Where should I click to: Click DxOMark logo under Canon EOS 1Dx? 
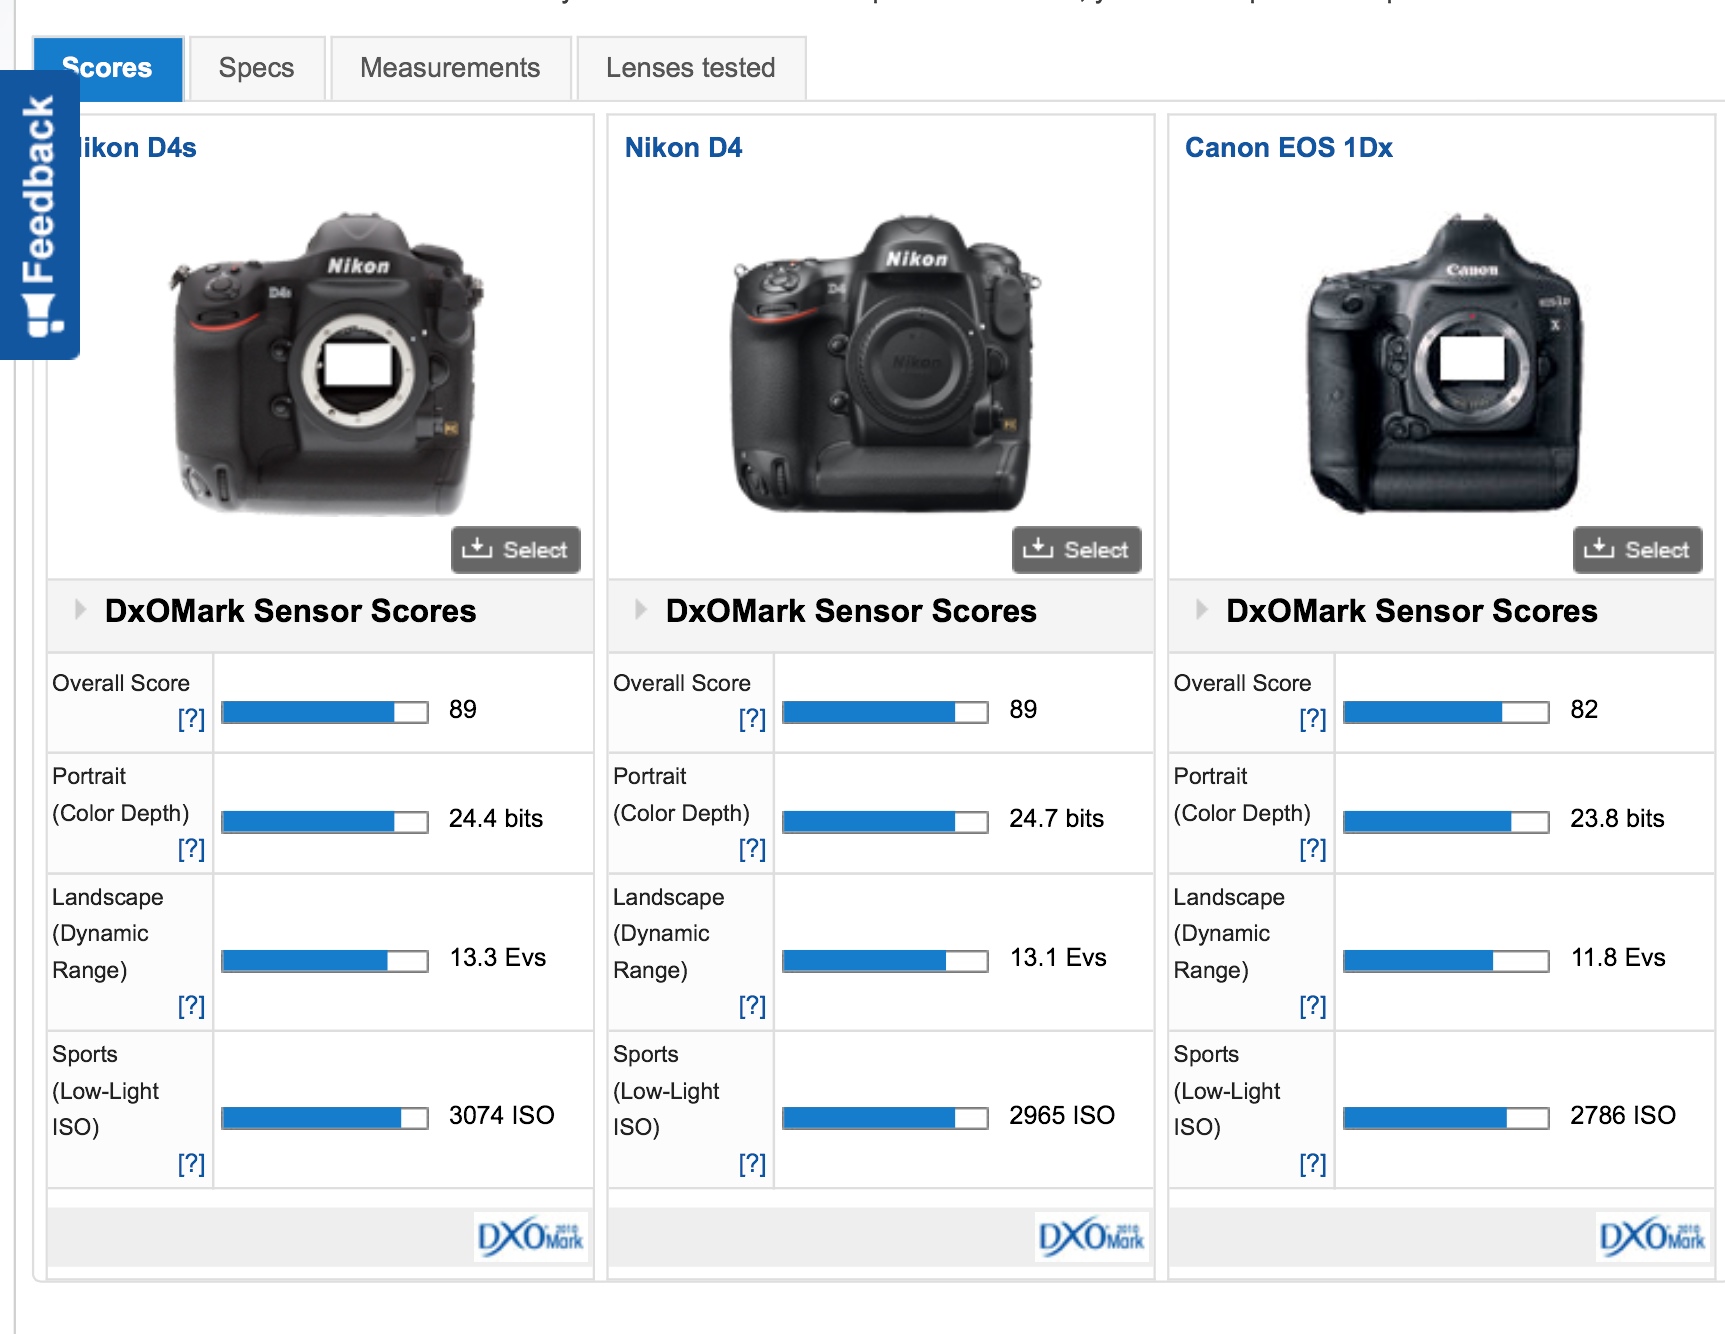pos(1652,1237)
